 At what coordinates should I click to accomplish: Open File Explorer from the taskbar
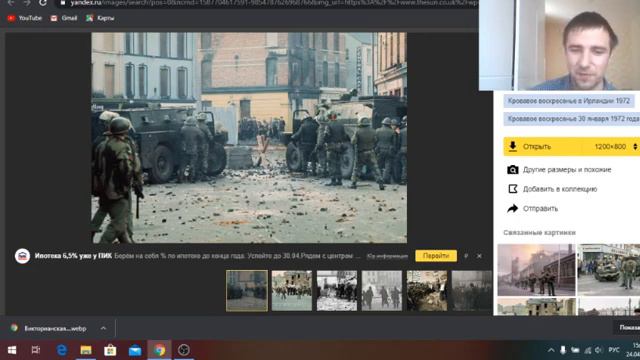(86, 350)
